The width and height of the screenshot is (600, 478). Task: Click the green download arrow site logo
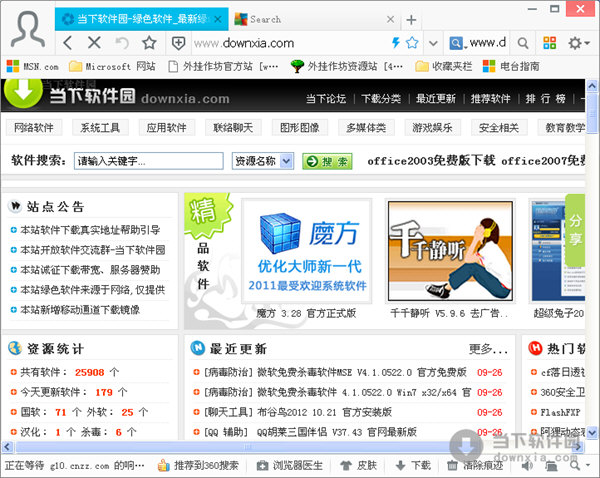coord(23,92)
